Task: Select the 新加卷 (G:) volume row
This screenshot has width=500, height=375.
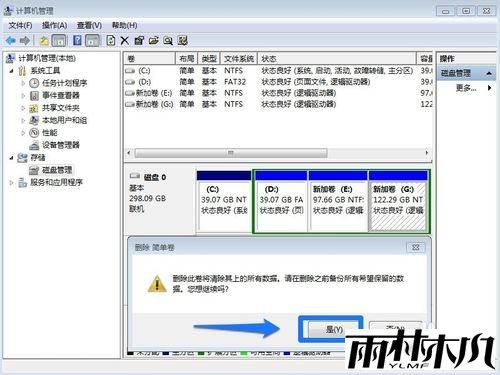Action: pyautogui.click(x=278, y=104)
